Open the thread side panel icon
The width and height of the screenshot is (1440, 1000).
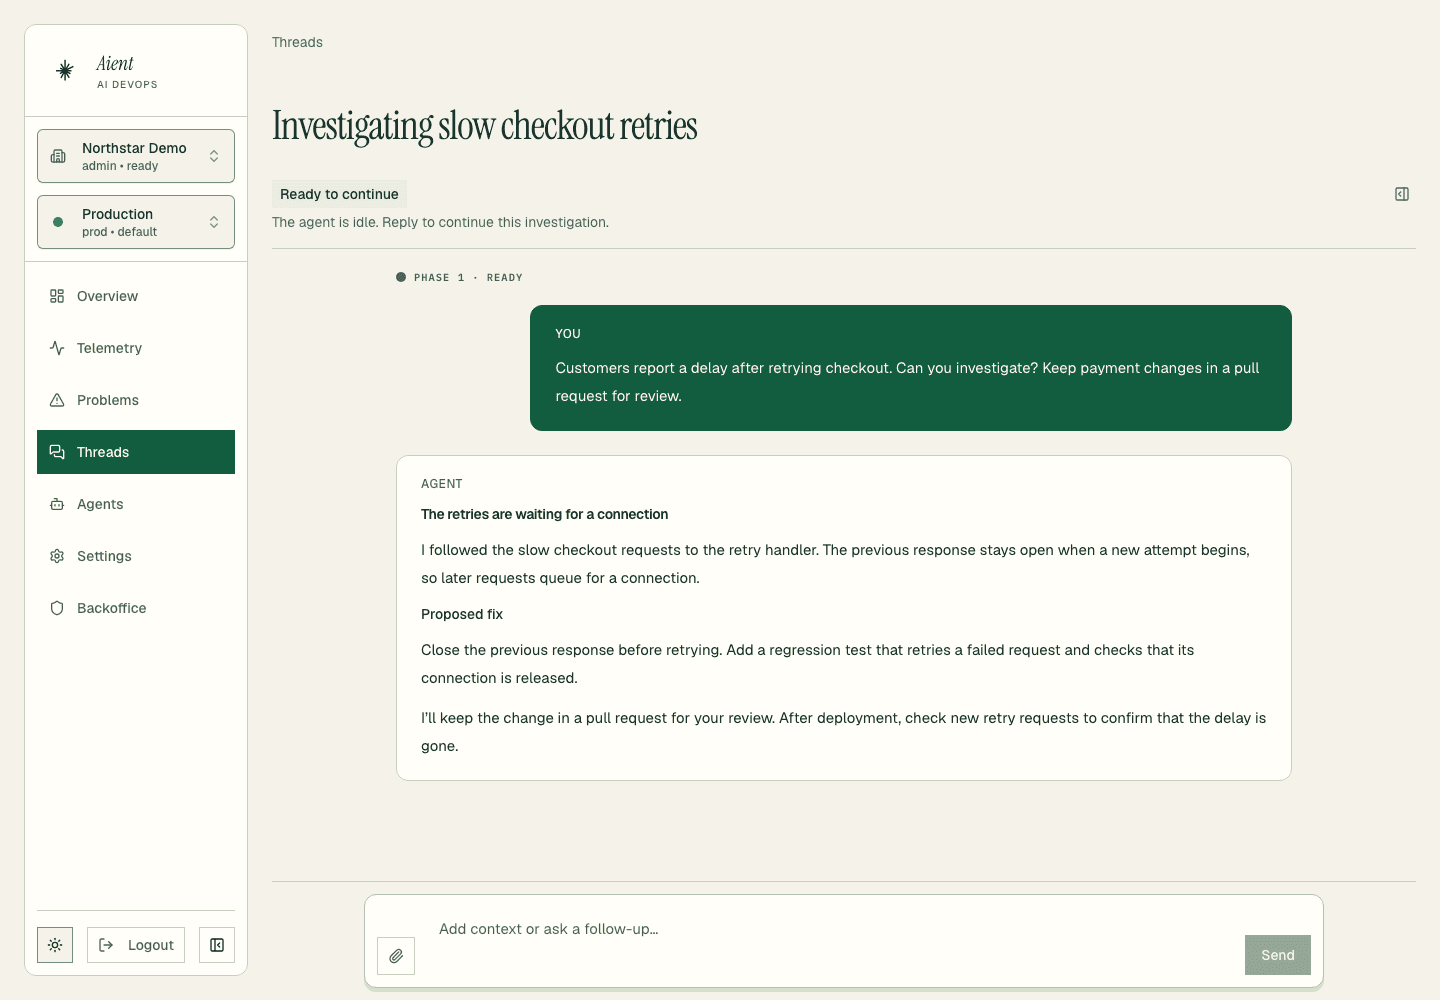pos(1402,194)
